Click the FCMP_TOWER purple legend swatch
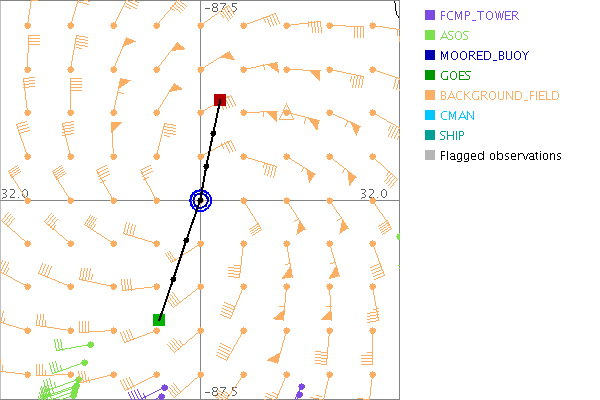 pos(430,15)
